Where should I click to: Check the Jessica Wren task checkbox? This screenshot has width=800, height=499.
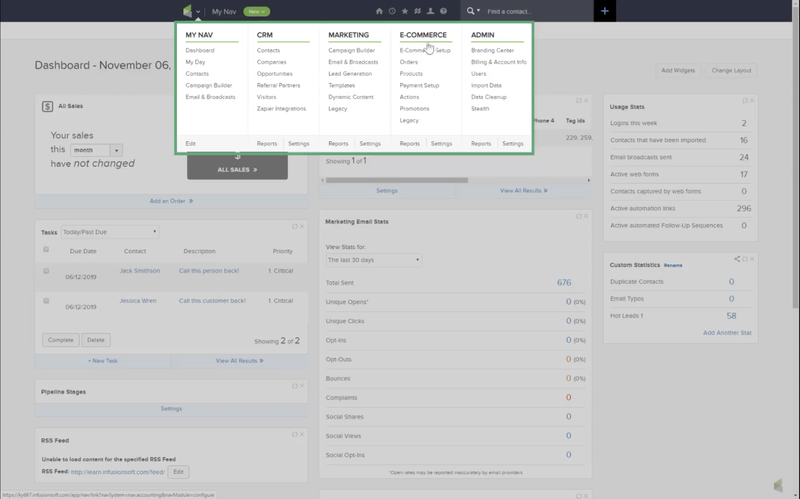pyautogui.click(x=46, y=301)
